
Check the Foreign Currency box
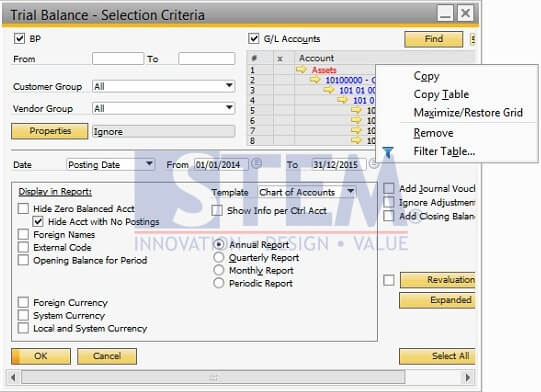pyautogui.click(x=23, y=302)
